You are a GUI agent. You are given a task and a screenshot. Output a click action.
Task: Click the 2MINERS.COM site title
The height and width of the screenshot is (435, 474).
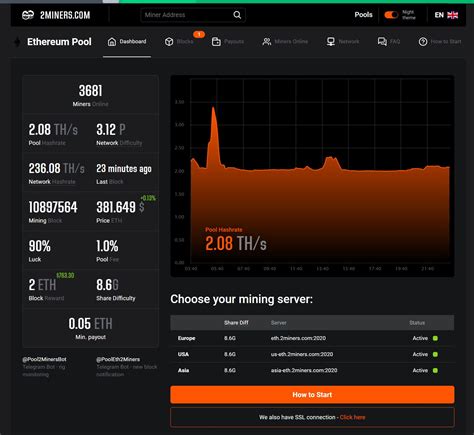tap(65, 15)
